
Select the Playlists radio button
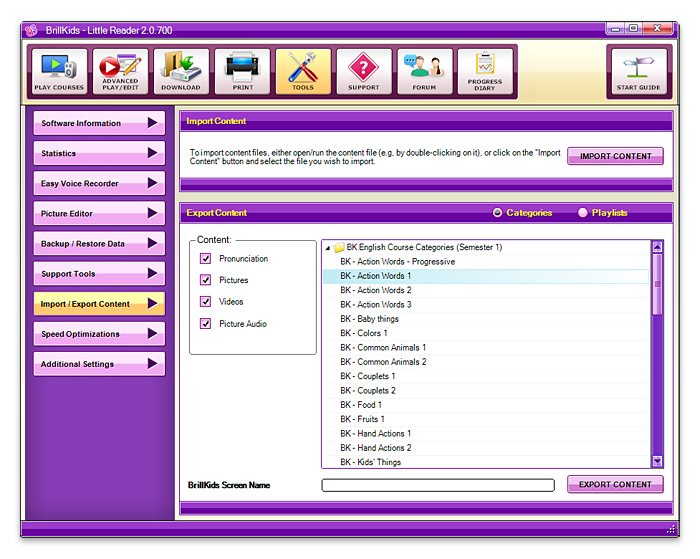click(583, 213)
